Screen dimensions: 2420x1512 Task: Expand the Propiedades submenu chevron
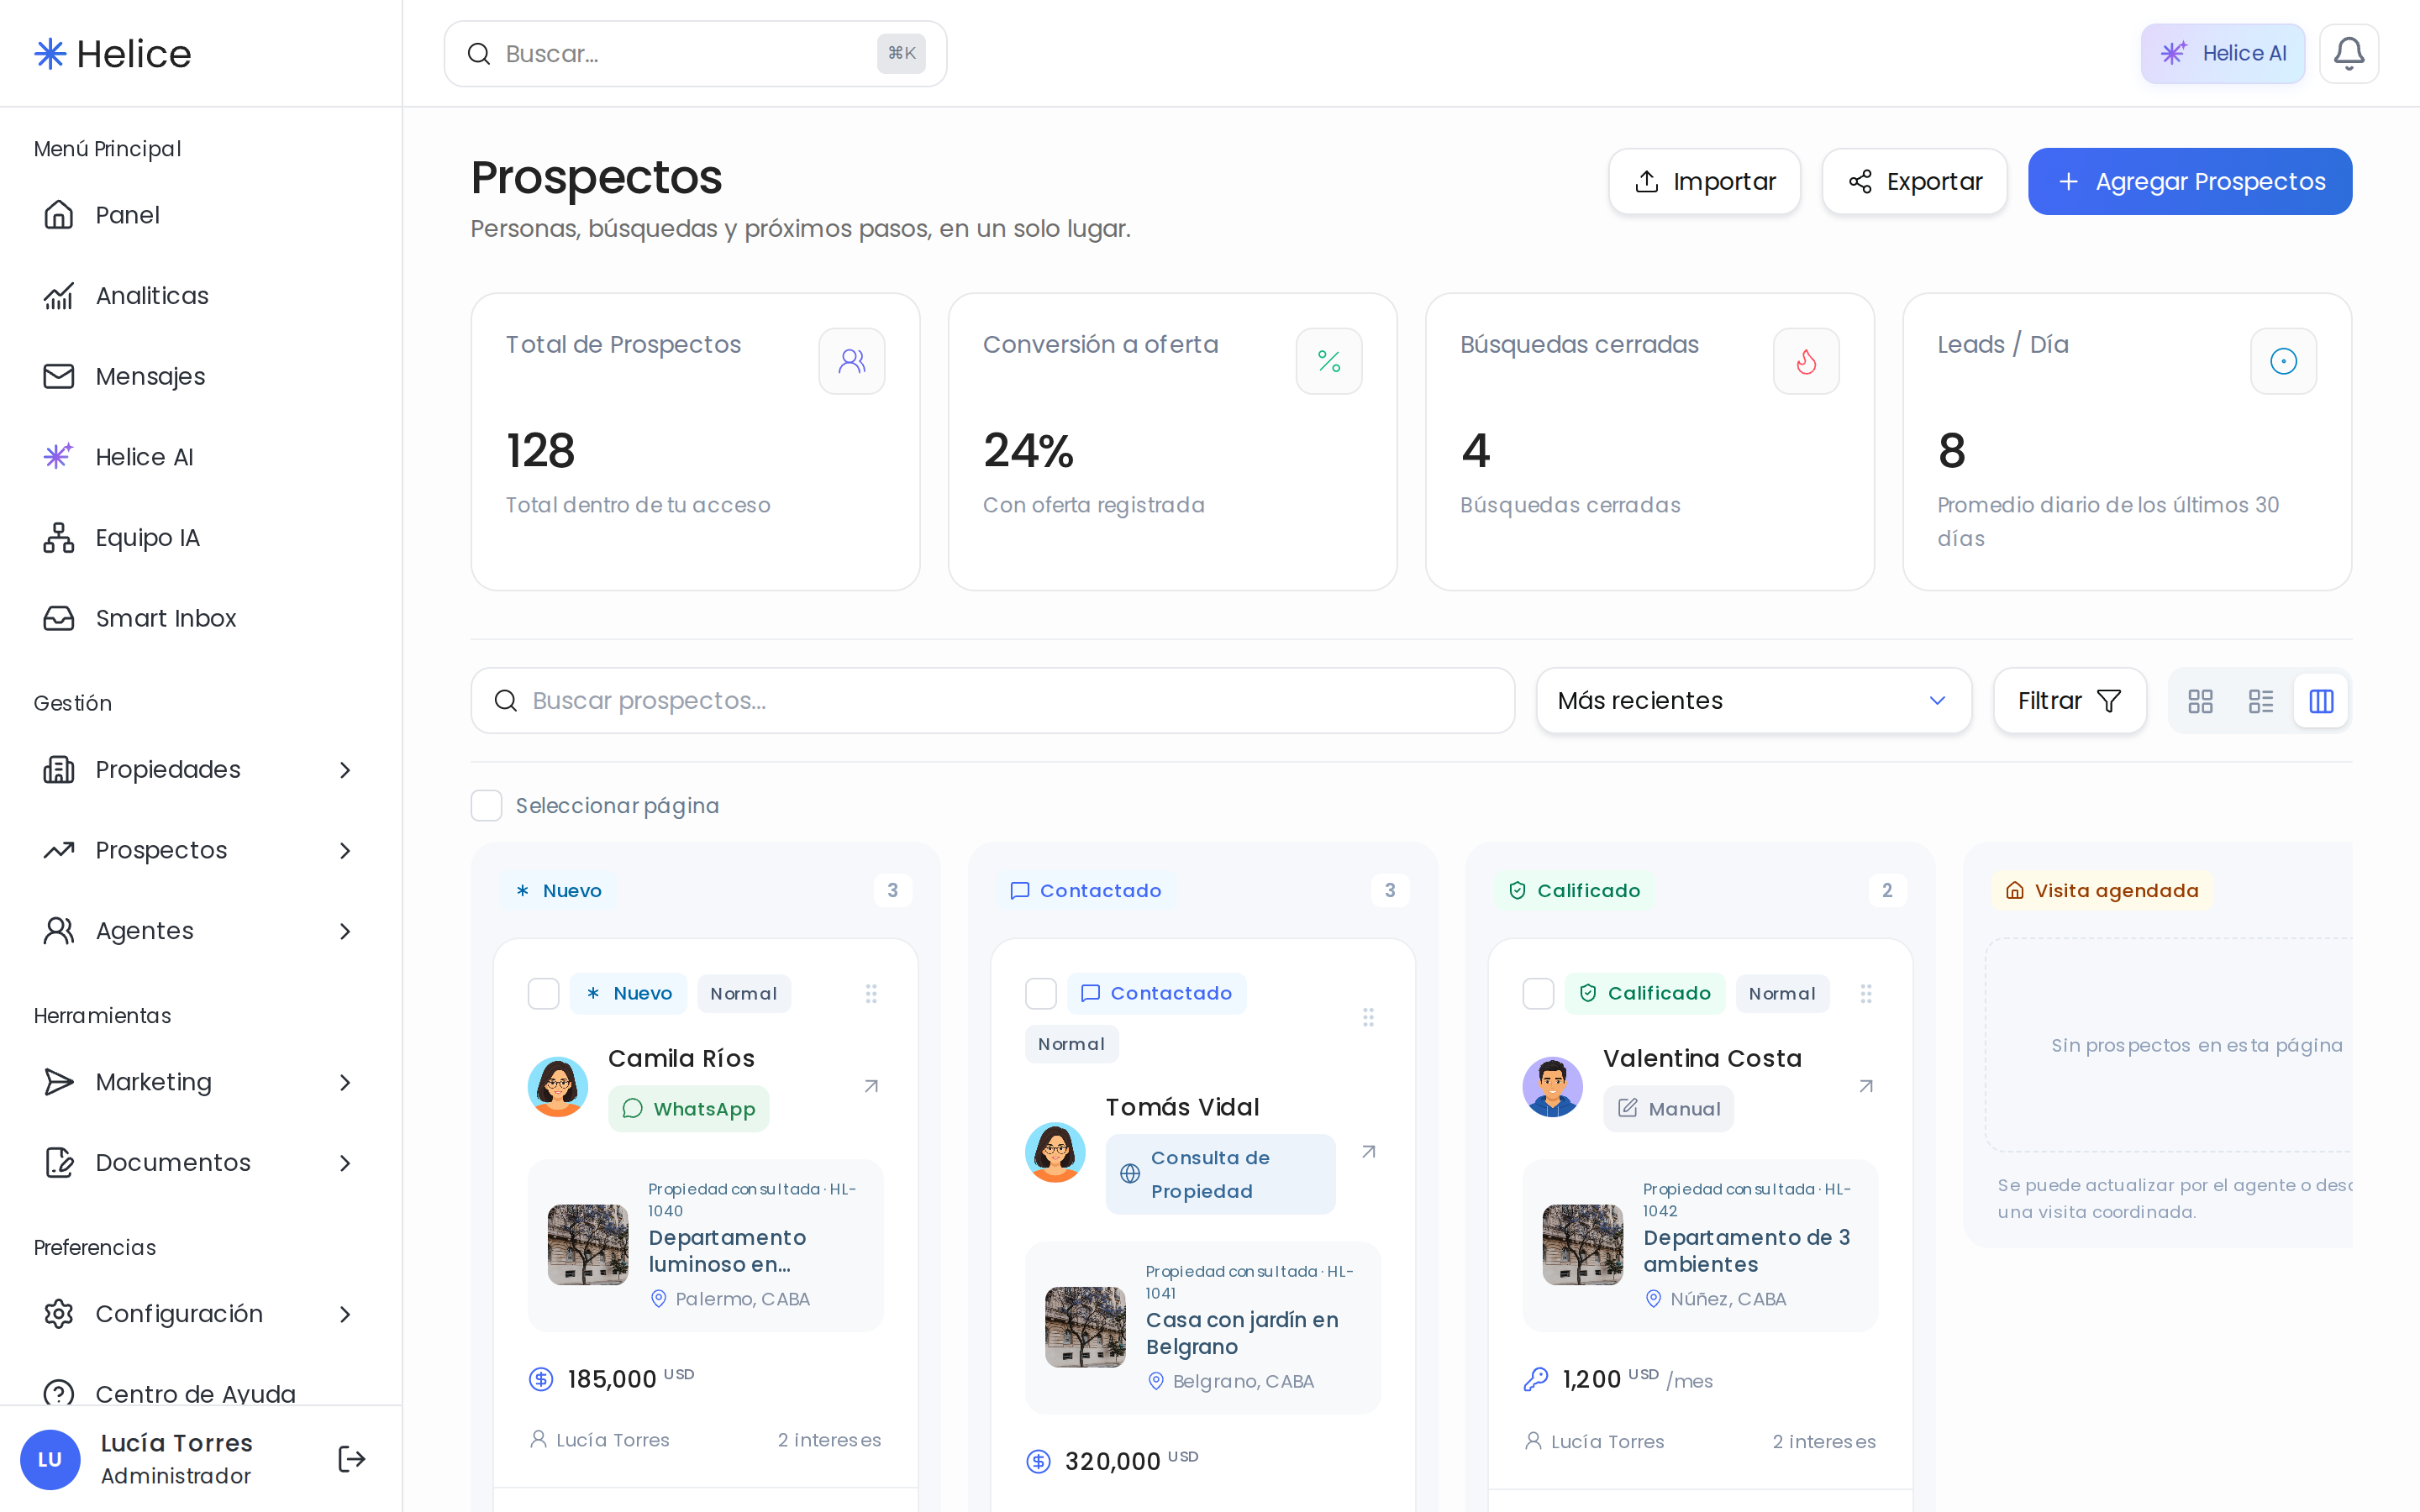[x=345, y=770]
